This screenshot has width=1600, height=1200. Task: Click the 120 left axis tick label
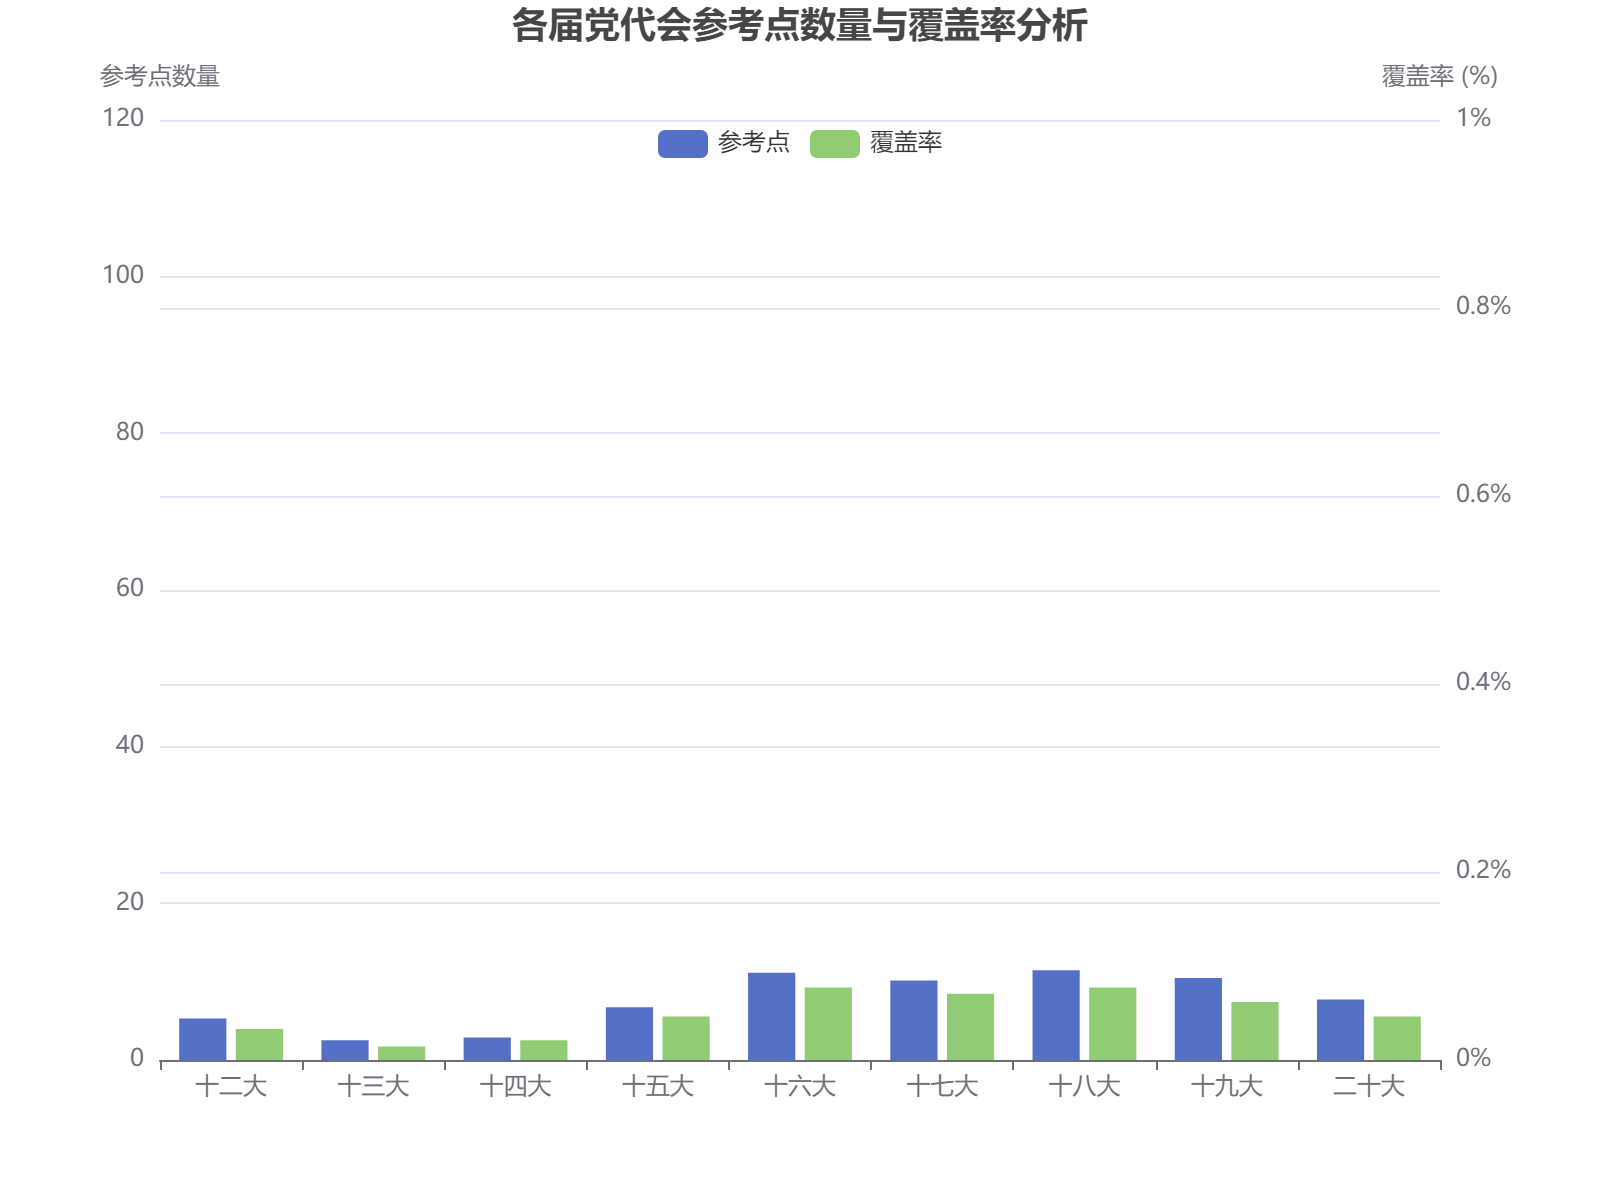[x=125, y=117]
